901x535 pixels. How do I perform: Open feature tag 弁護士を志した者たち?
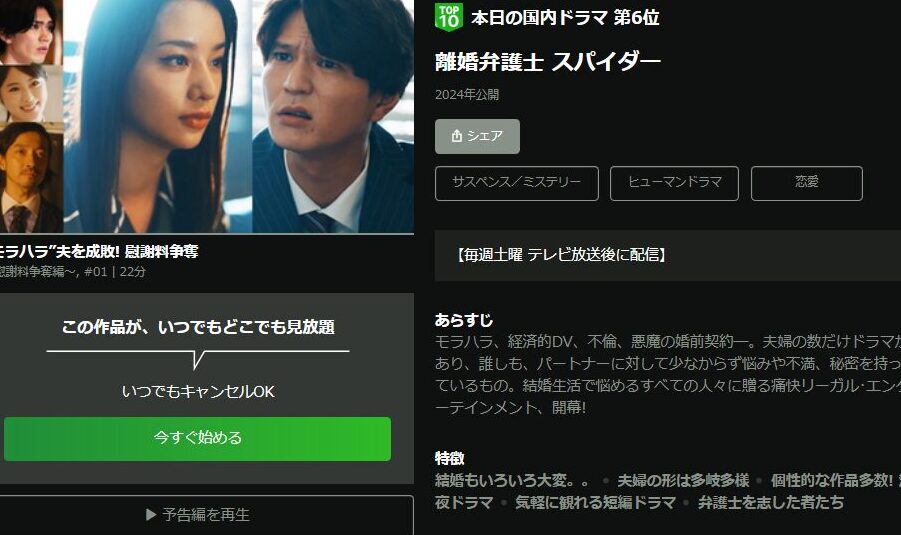click(x=771, y=502)
